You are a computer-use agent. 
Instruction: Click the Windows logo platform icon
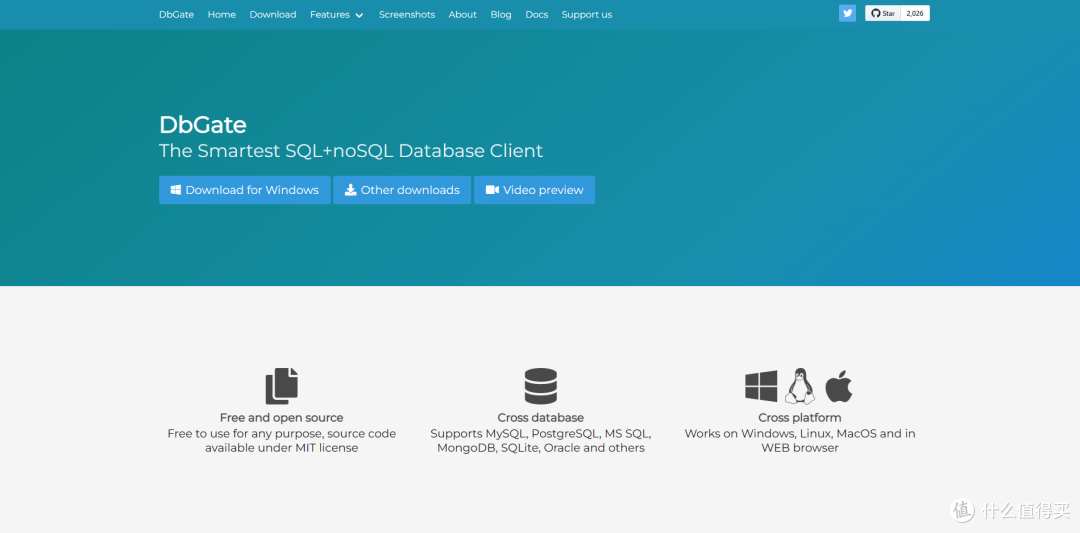(761, 386)
